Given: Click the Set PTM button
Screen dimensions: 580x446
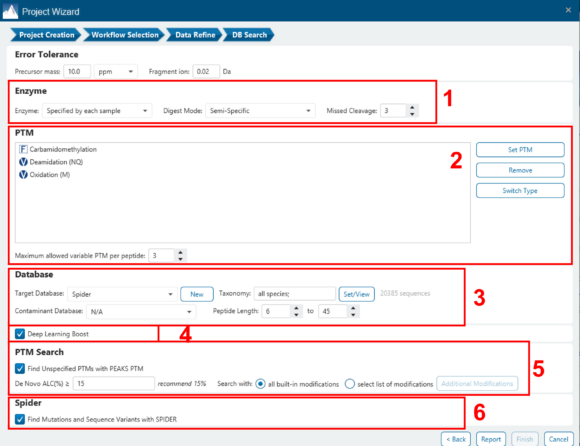Looking at the screenshot, I should point(520,150).
